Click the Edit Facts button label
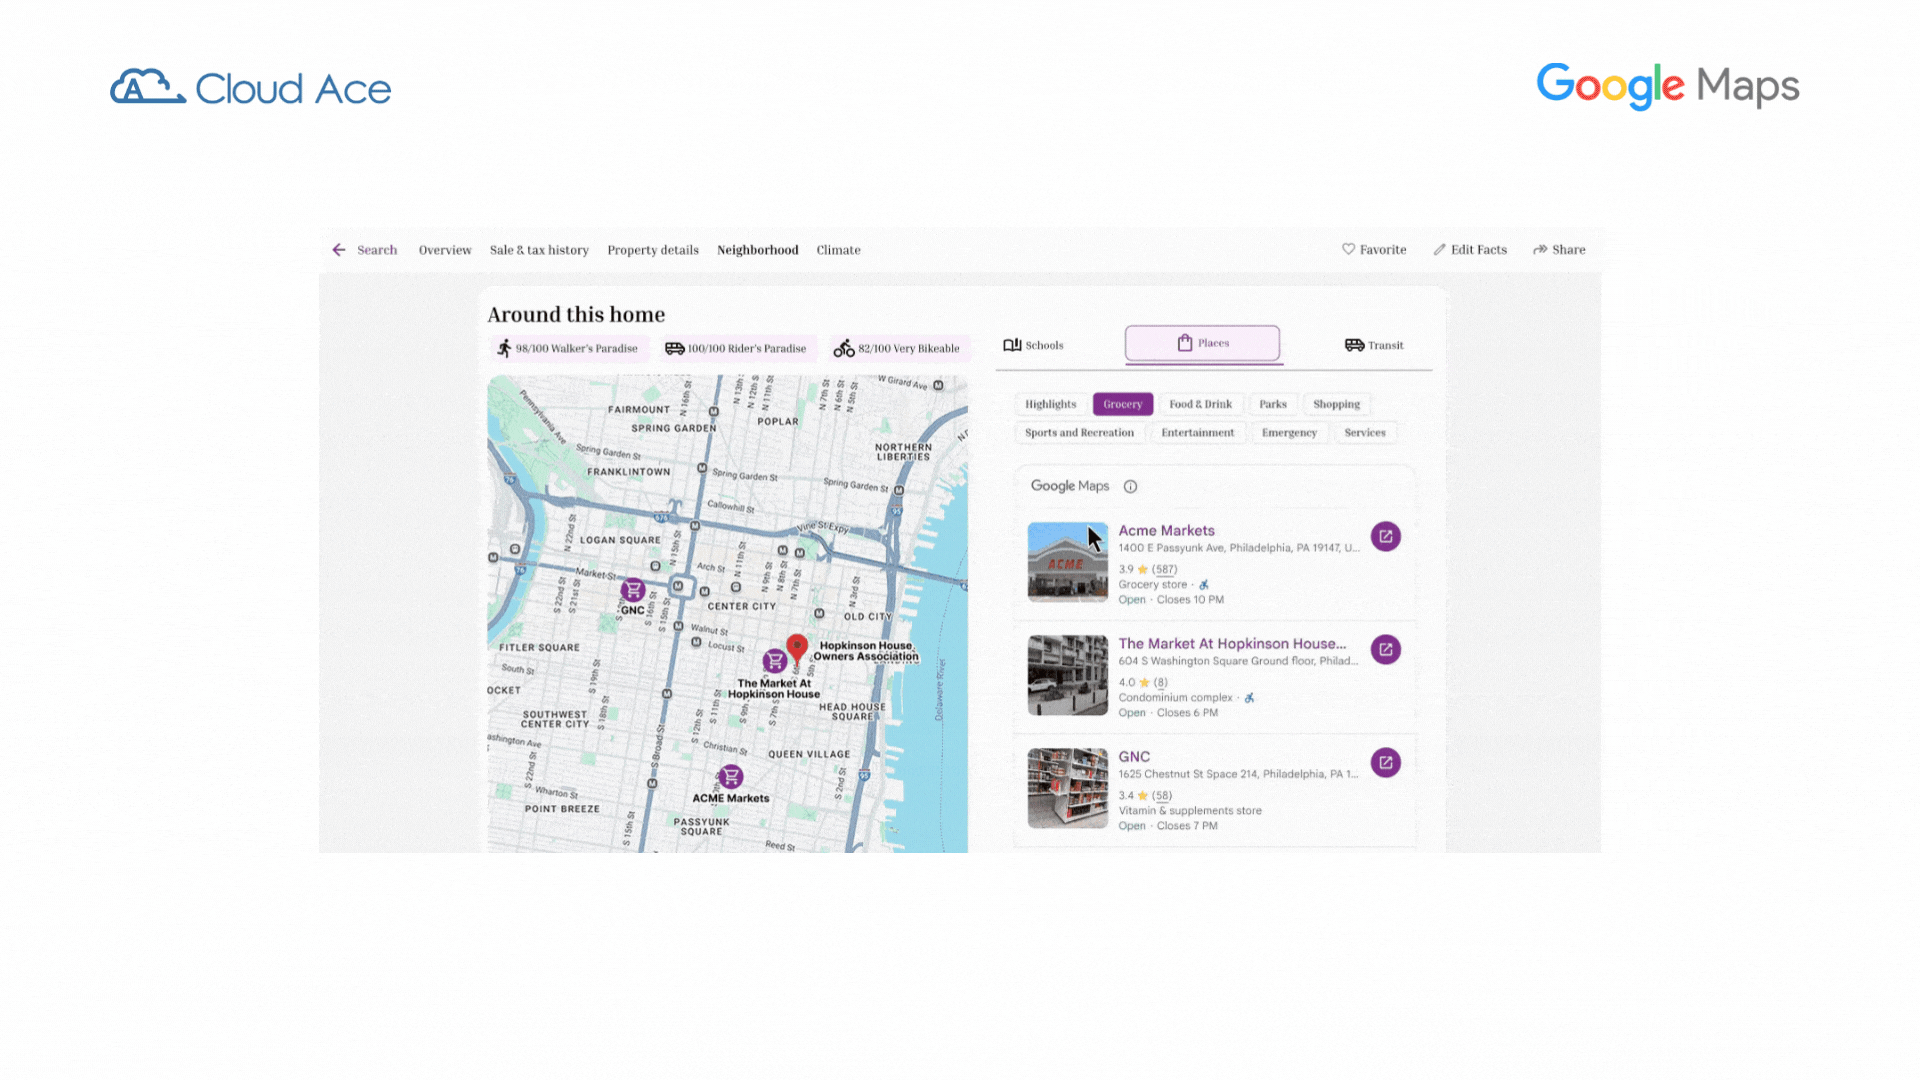Image resolution: width=1920 pixels, height=1080 pixels. coord(1478,250)
